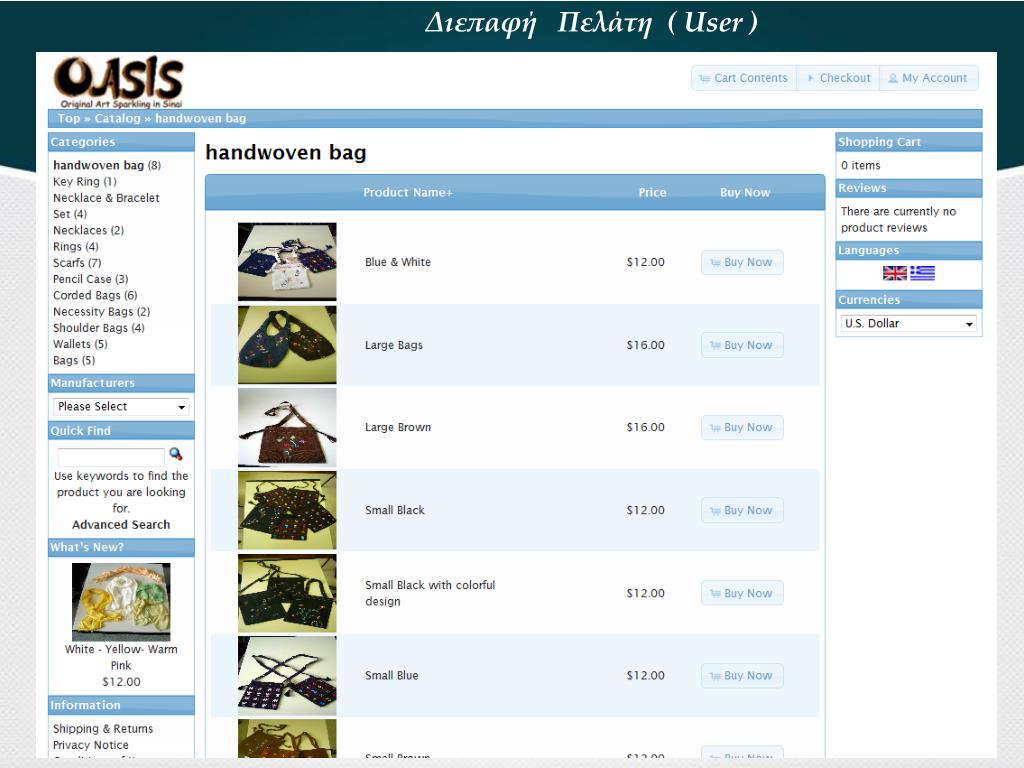Sort by Price column header
Screen dimensions: 1024x768
652,193
